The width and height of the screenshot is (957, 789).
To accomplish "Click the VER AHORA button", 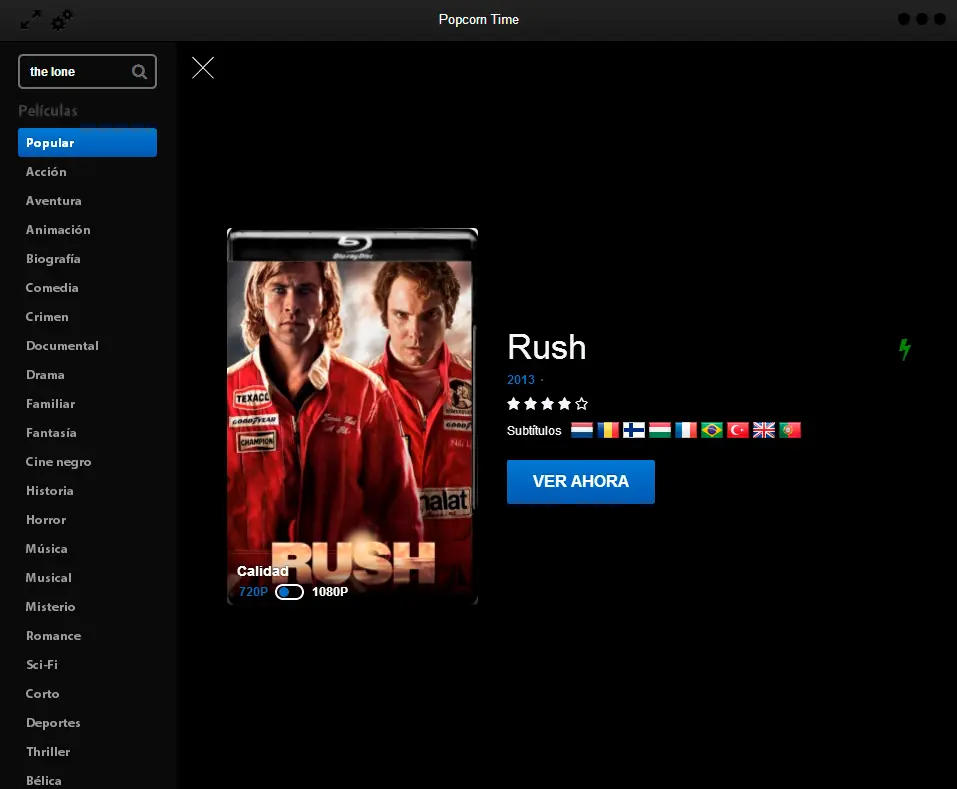I will point(580,481).
